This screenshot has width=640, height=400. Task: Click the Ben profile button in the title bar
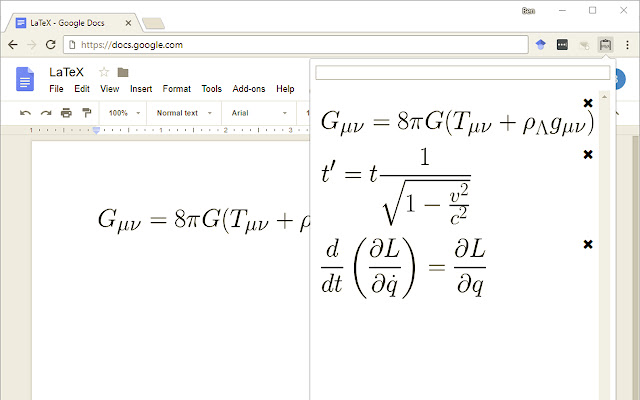[528, 11]
